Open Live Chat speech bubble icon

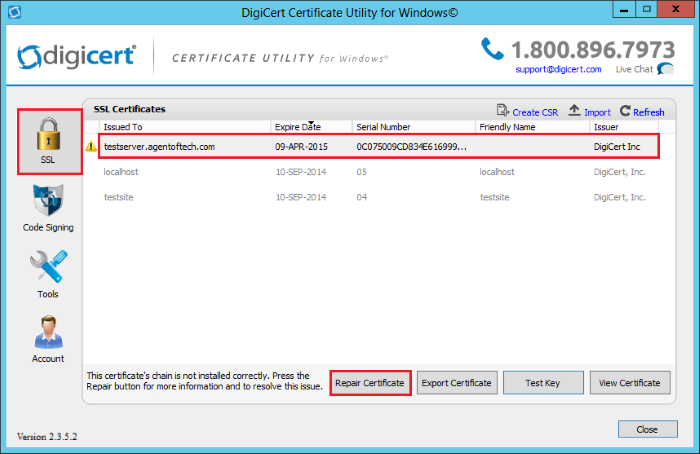[665, 69]
